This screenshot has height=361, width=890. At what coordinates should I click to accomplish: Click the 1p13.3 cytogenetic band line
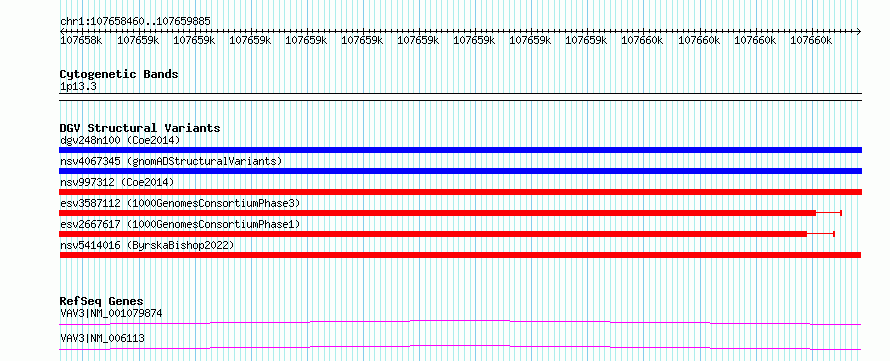[460, 96]
